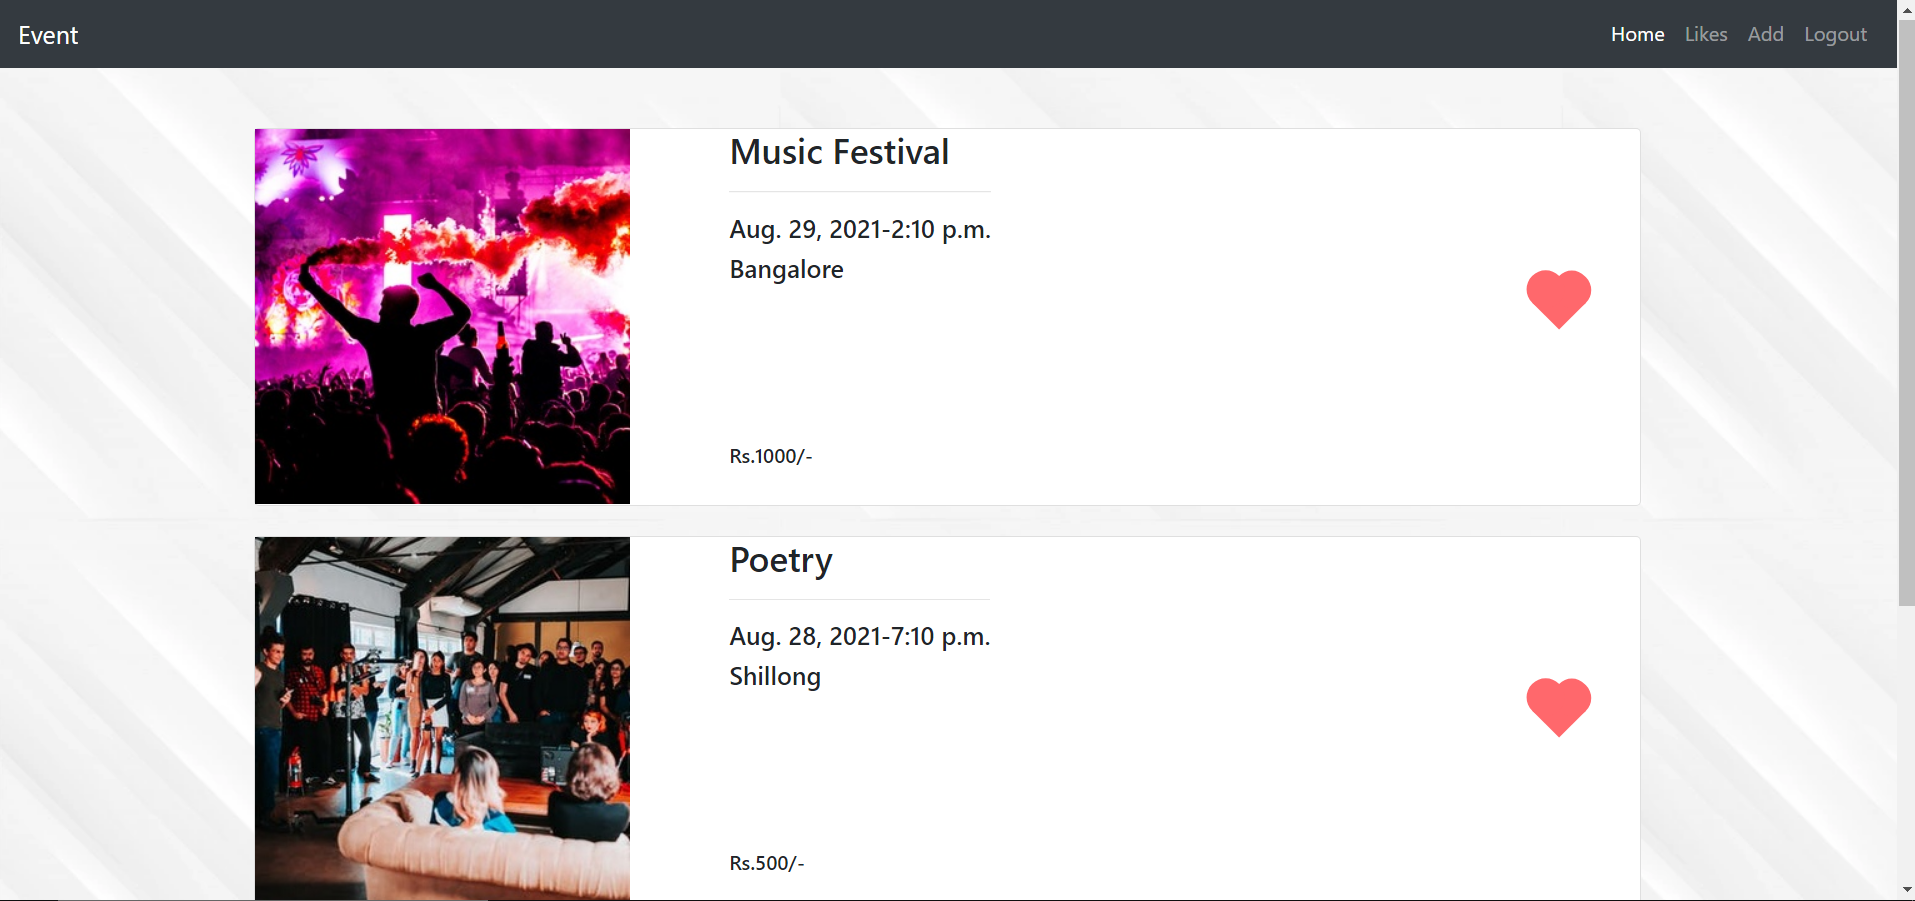Image resolution: width=1915 pixels, height=901 pixels.
Task: Click the Rs.1000/- price label
Action: coord(770,456)
